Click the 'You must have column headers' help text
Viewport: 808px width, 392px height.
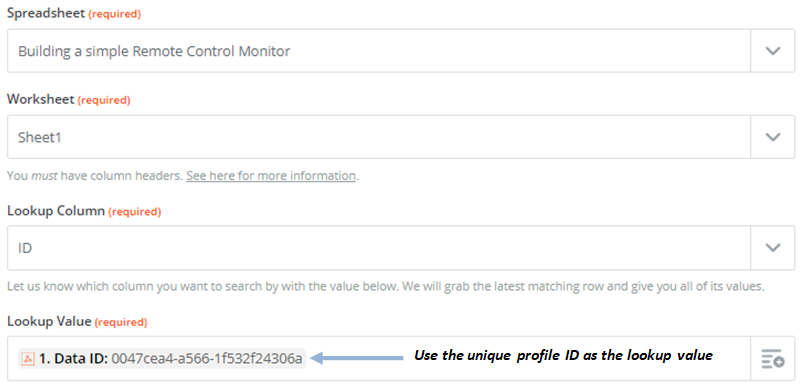(95, 176)
